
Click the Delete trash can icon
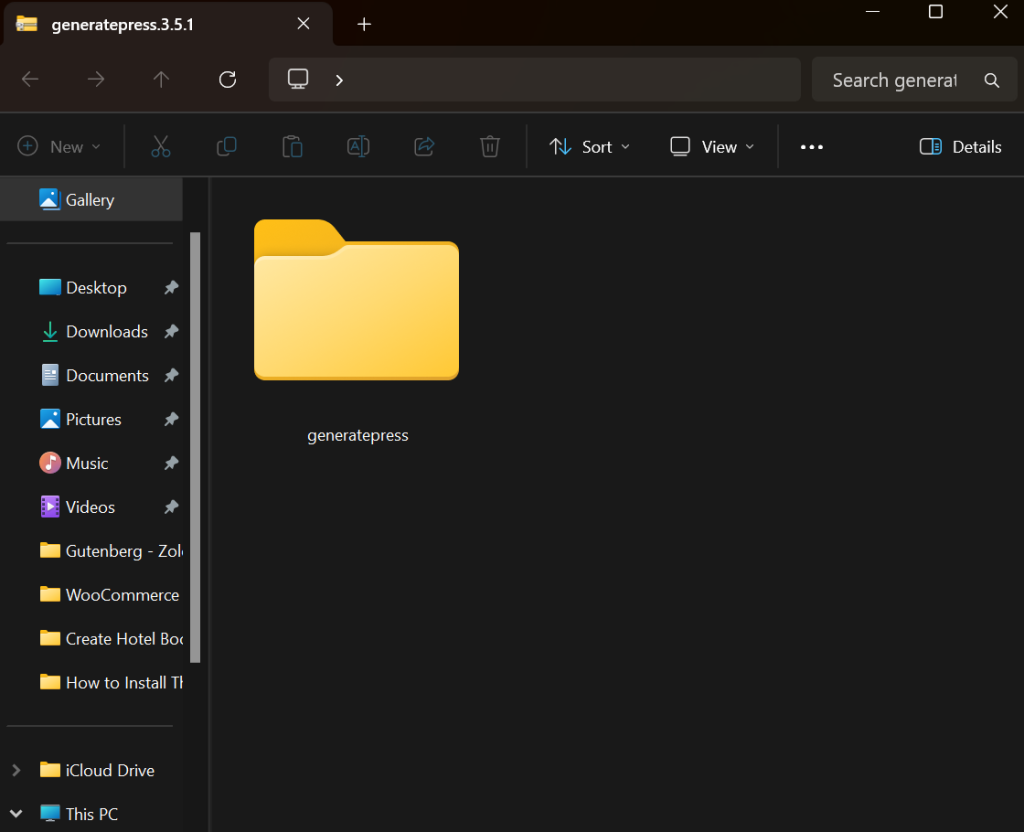coord(489,147)
